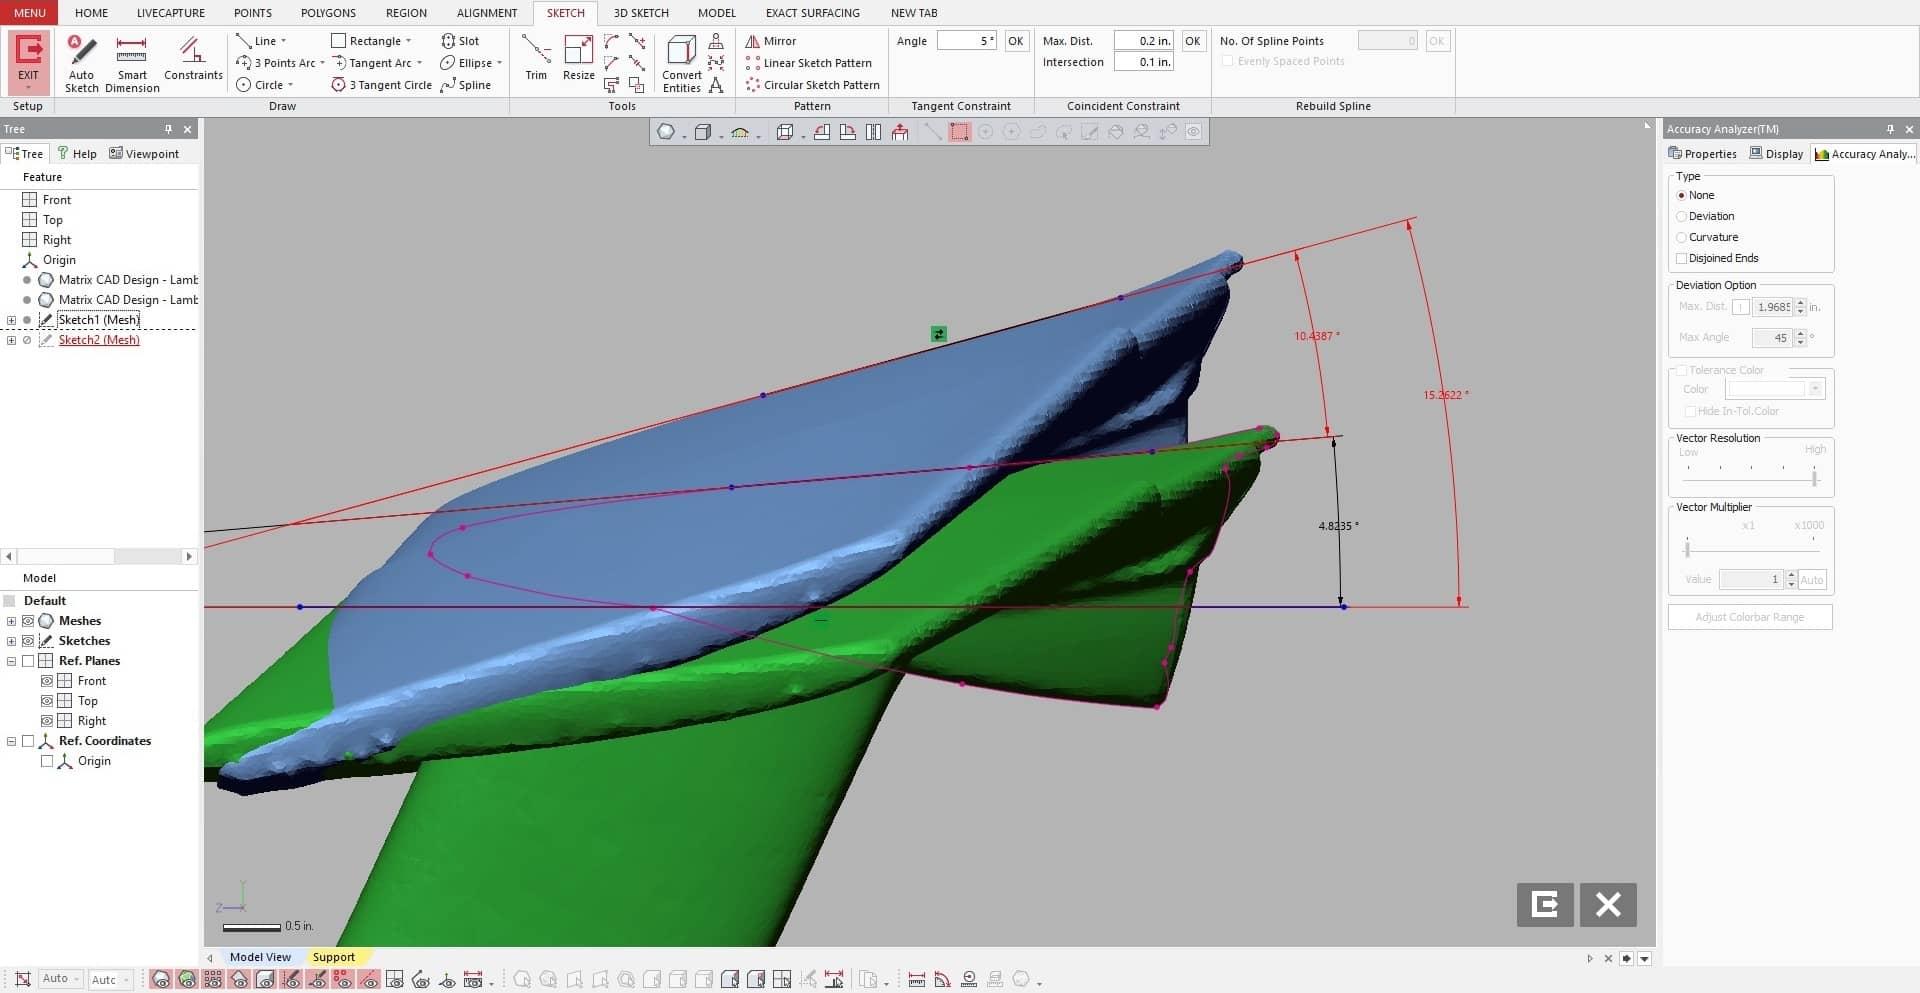
Task: Collapse the Ref. Planes node
Action: coord(11,661)
